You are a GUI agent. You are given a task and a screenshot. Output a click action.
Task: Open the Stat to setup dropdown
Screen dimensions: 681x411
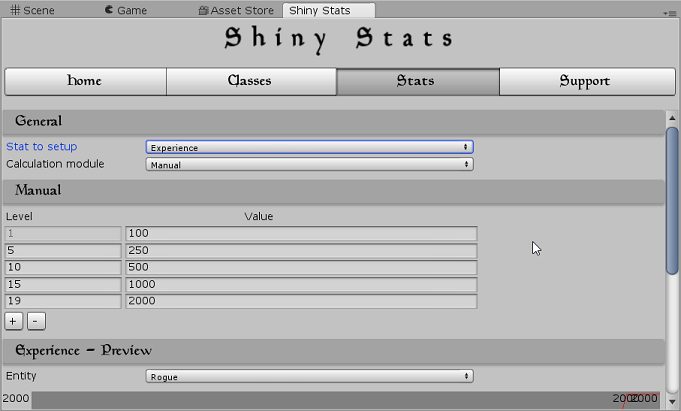309,147
